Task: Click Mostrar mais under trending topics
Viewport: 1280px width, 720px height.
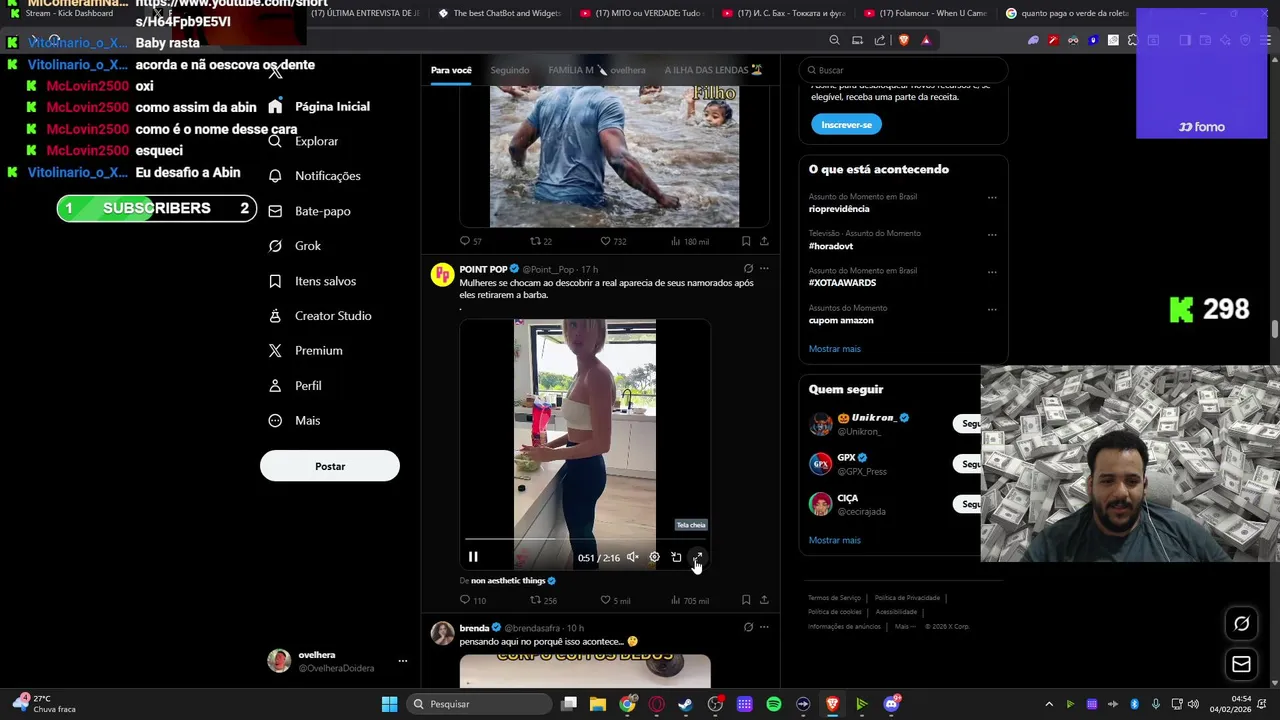Action: coord(834,349)
